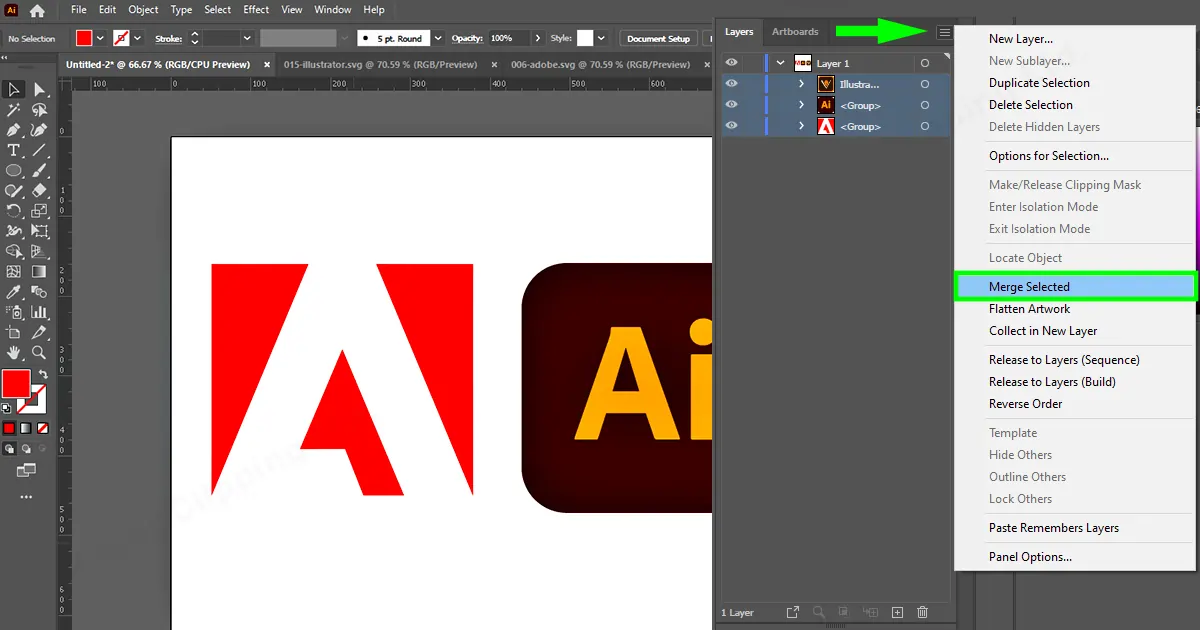Image resolution: width=1200 pixels, height=630 pixels.
Task: Click the Create New Layer icon
Action: coord(897,612)
